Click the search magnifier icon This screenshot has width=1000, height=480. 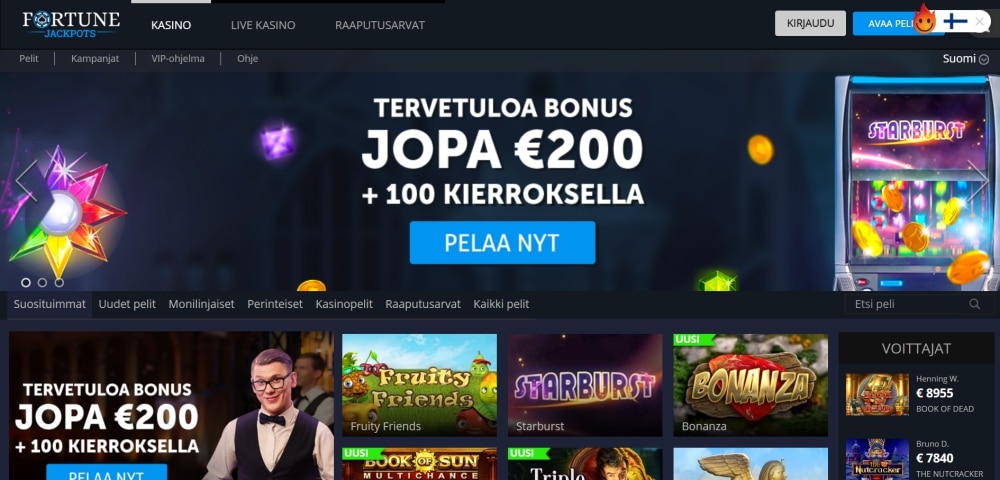click(974, 304)
